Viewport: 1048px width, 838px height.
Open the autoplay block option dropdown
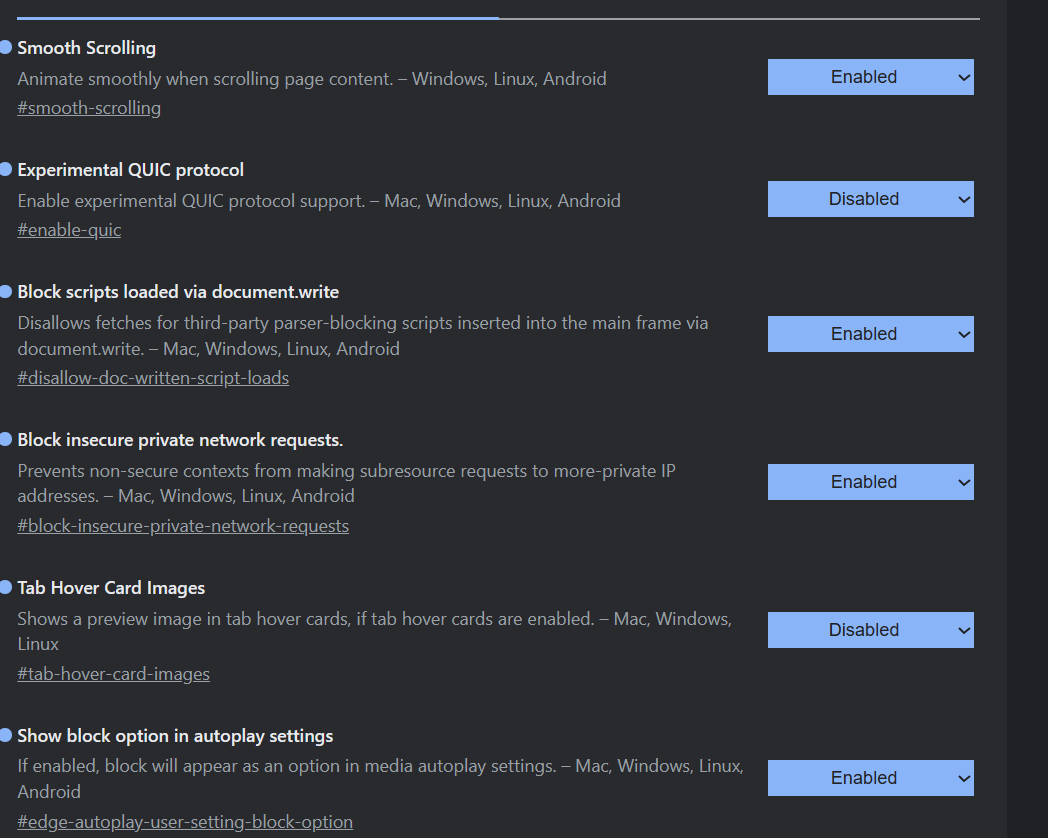(870, 778)
